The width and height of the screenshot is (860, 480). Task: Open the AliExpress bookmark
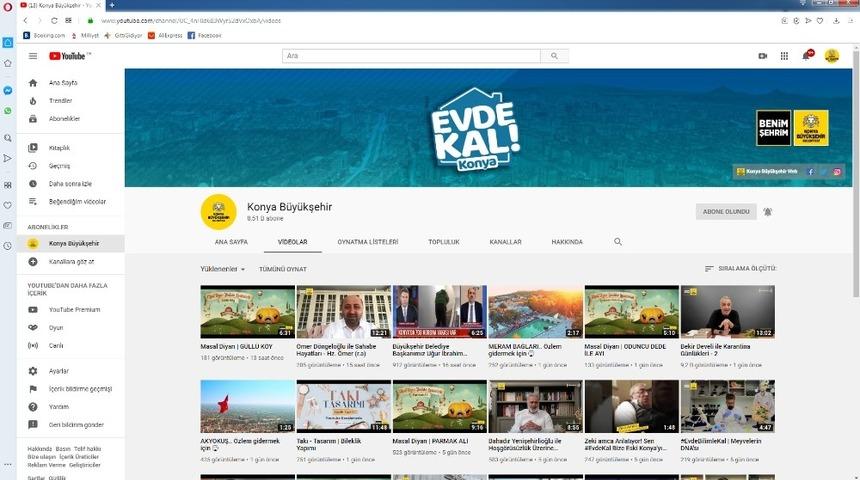pos(165,35)
